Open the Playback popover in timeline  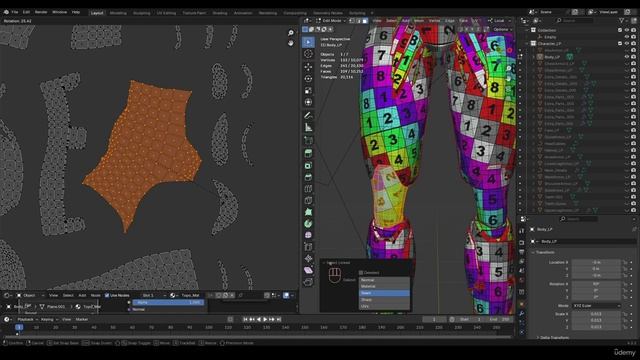click(x=27, y=320)
